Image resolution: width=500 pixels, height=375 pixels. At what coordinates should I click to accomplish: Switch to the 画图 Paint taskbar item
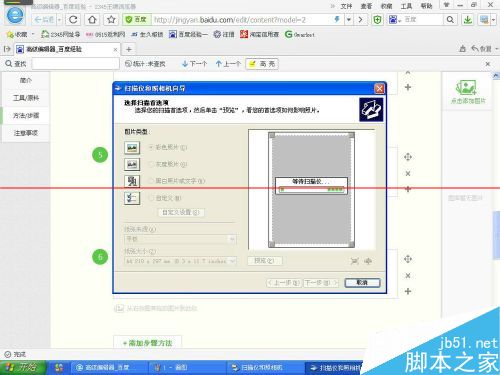click(x=188, y=367)
